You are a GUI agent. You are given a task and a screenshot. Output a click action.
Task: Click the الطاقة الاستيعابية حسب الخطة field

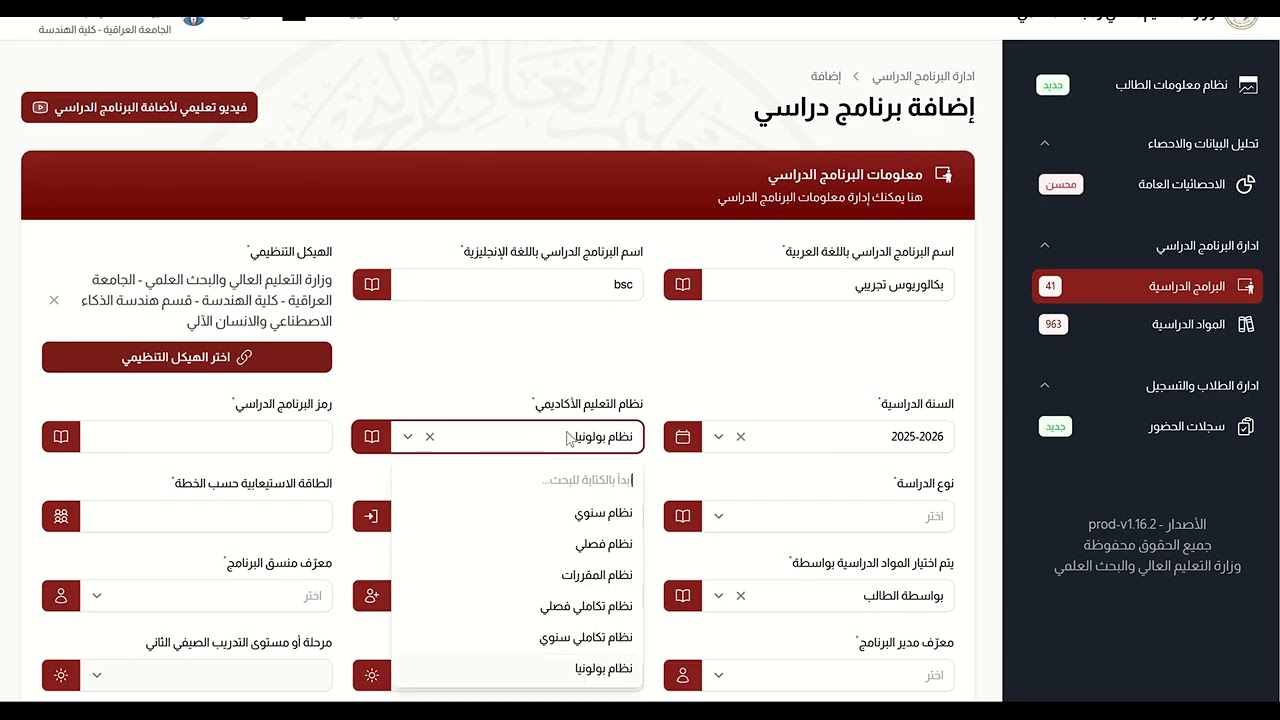206,516
